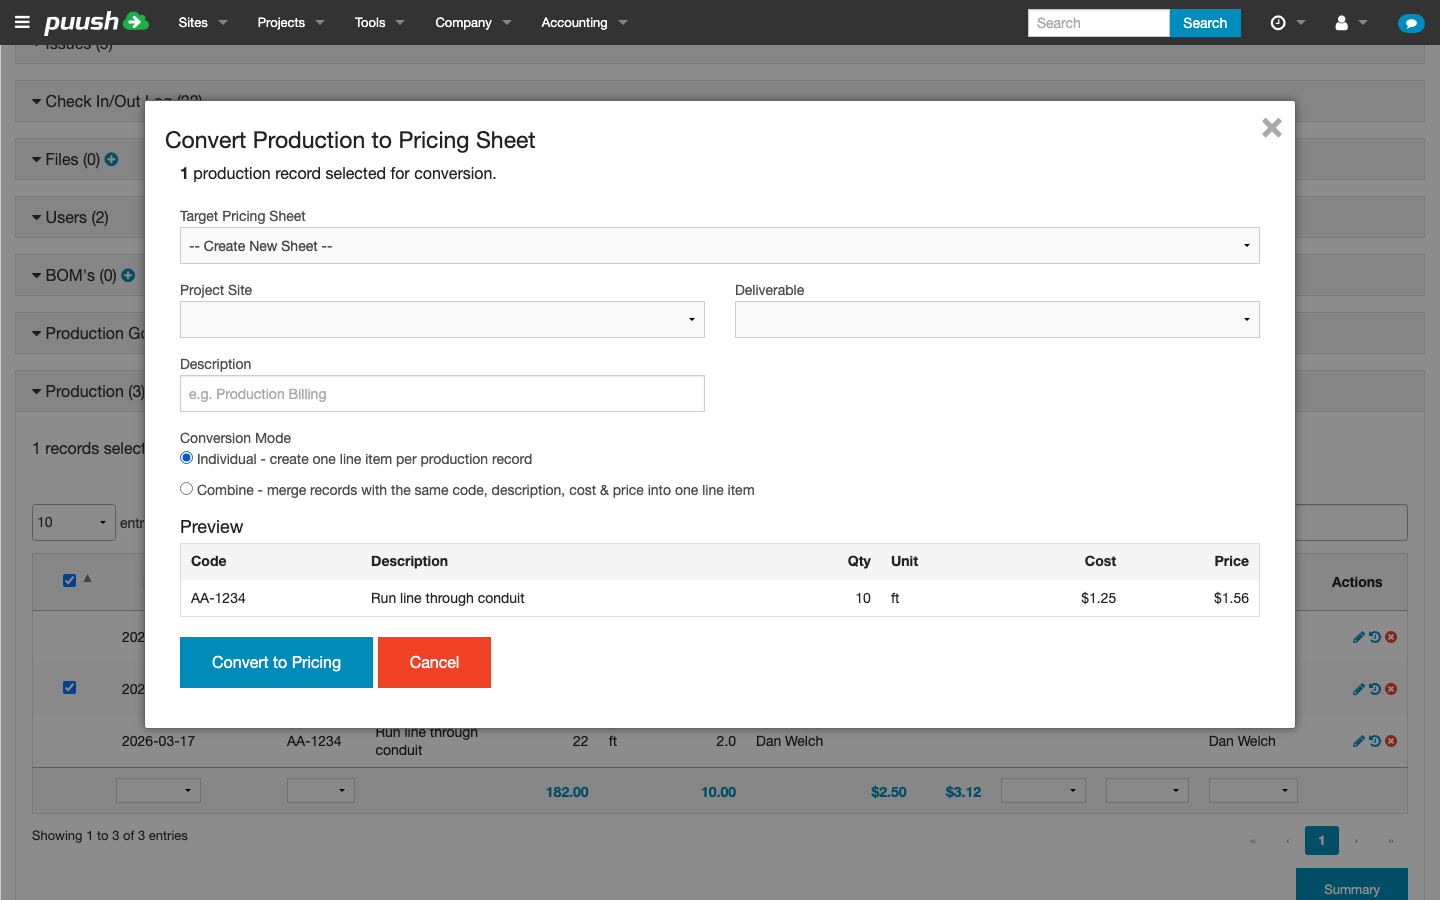
Task: Open the Target Pricing Sheet dropdown
Action: coord(719,245)
